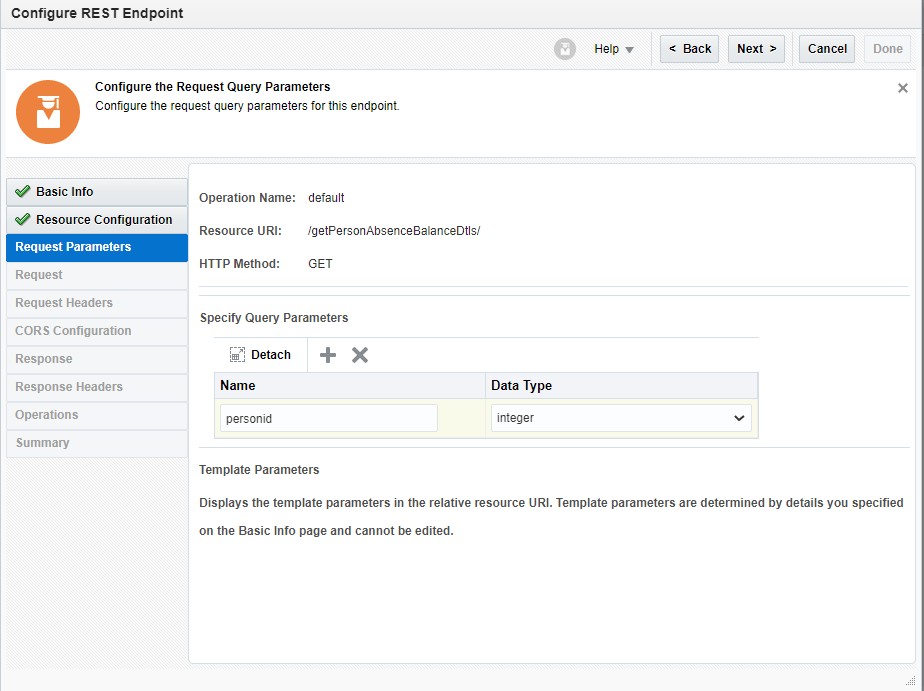The width and height of the screenshot is (924, 691).
Task: Cancel the REST endpoint configuration
Action: [826, 48]
